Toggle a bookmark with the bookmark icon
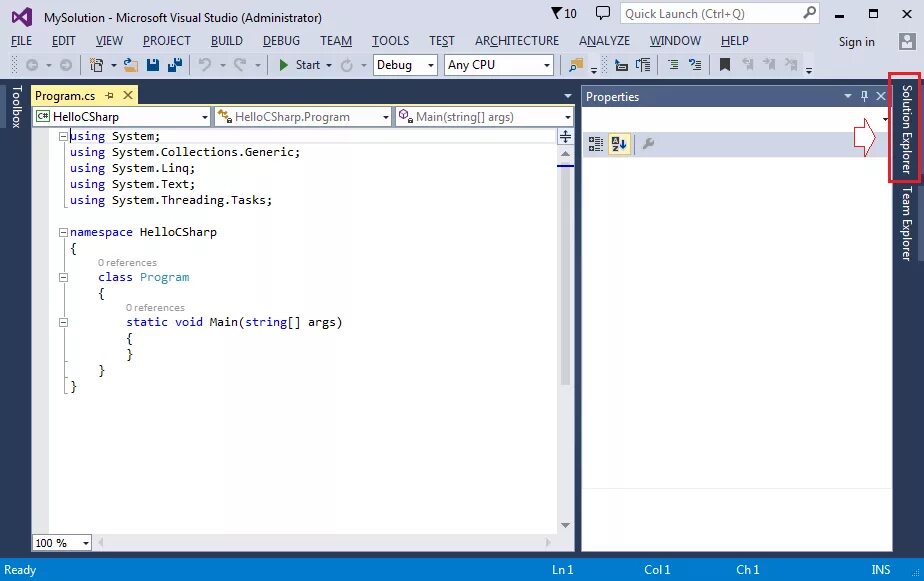Image resolution: width=924 pixels, height=581 pixels. coord(725,65)
